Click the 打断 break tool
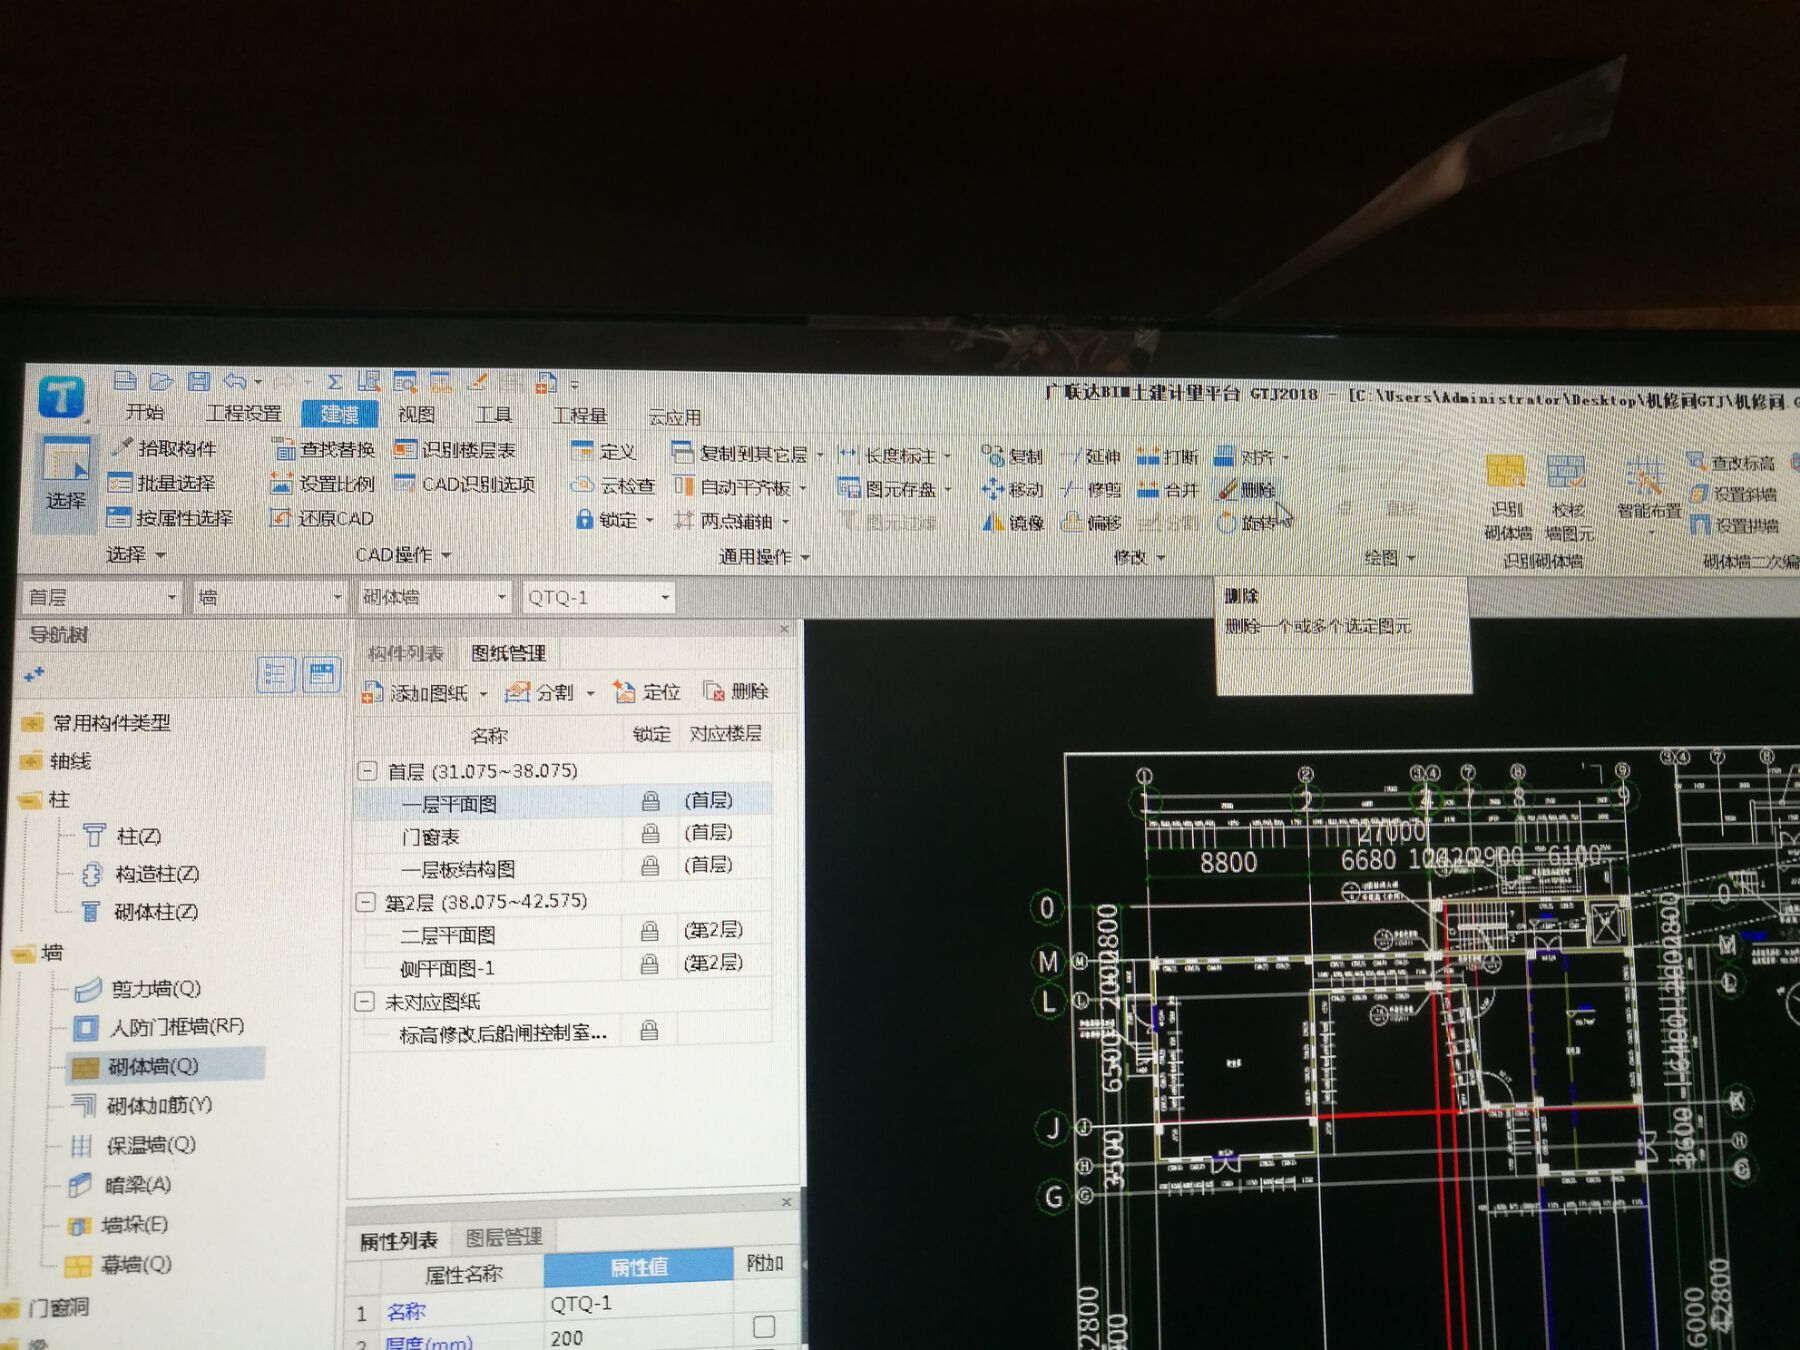The width and height of the screenshot is (1800, 1350). point(1167,457)
